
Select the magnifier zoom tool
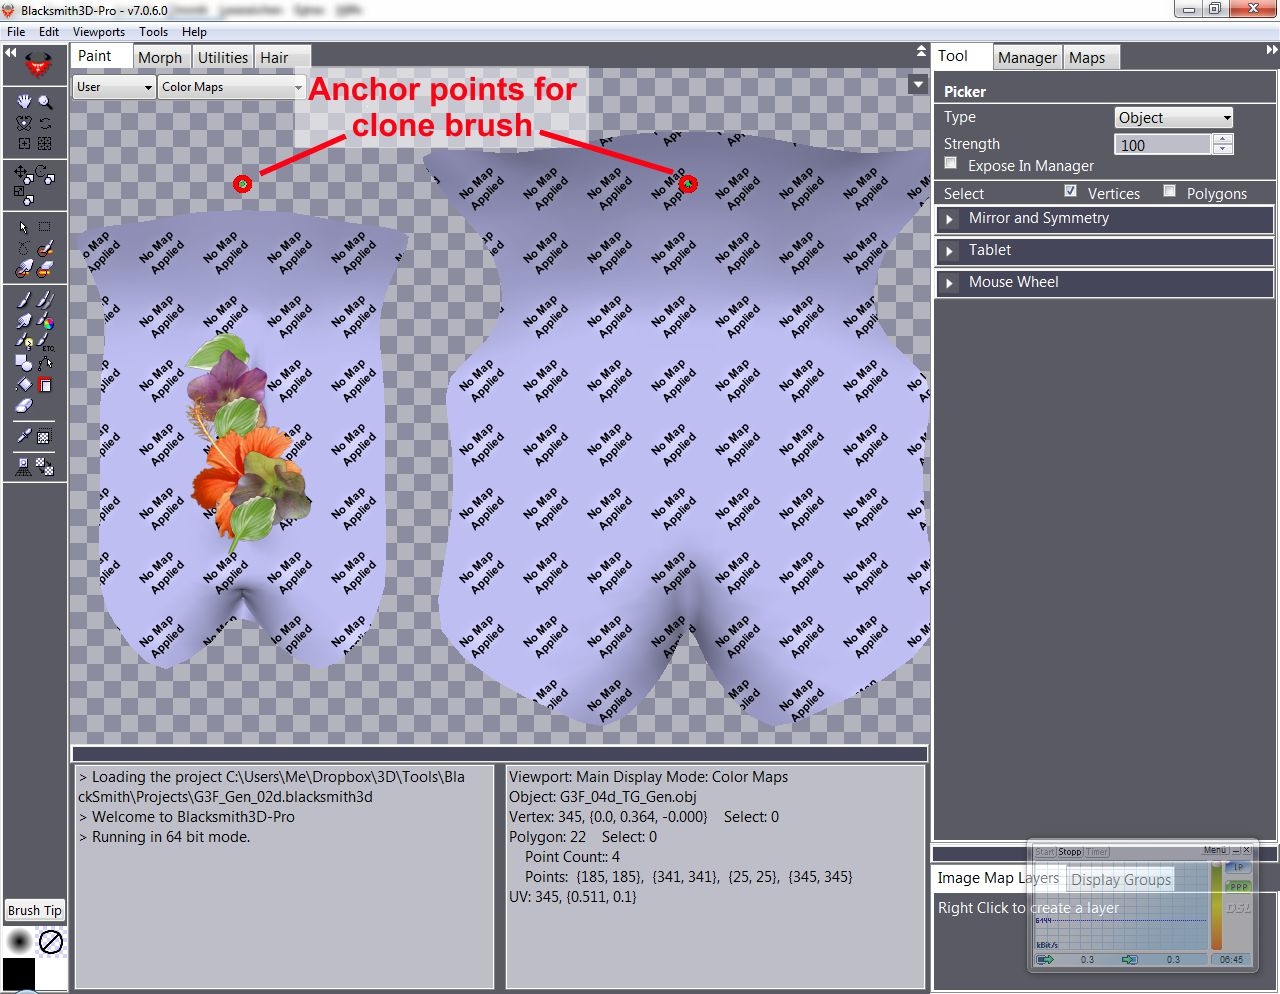[45, 101]
